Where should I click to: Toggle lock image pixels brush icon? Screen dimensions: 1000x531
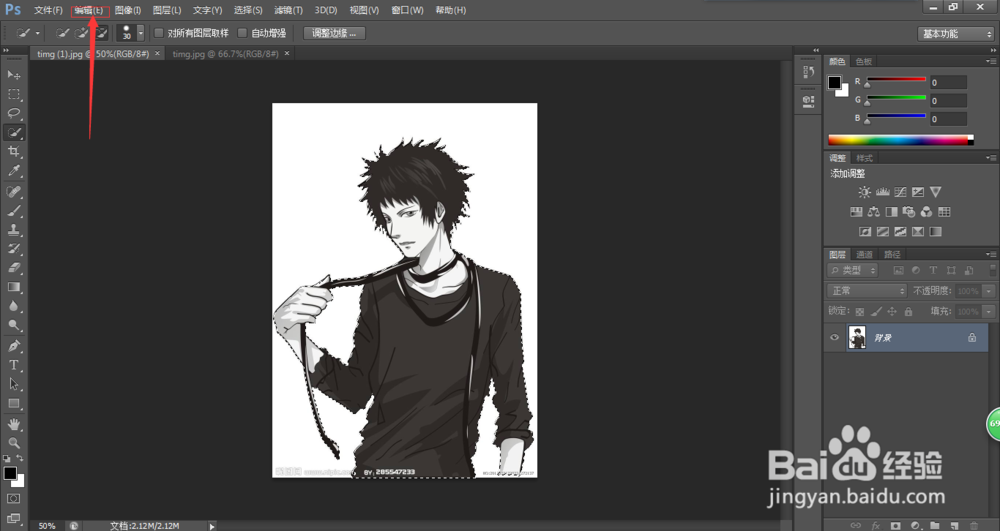click(876, 312)
